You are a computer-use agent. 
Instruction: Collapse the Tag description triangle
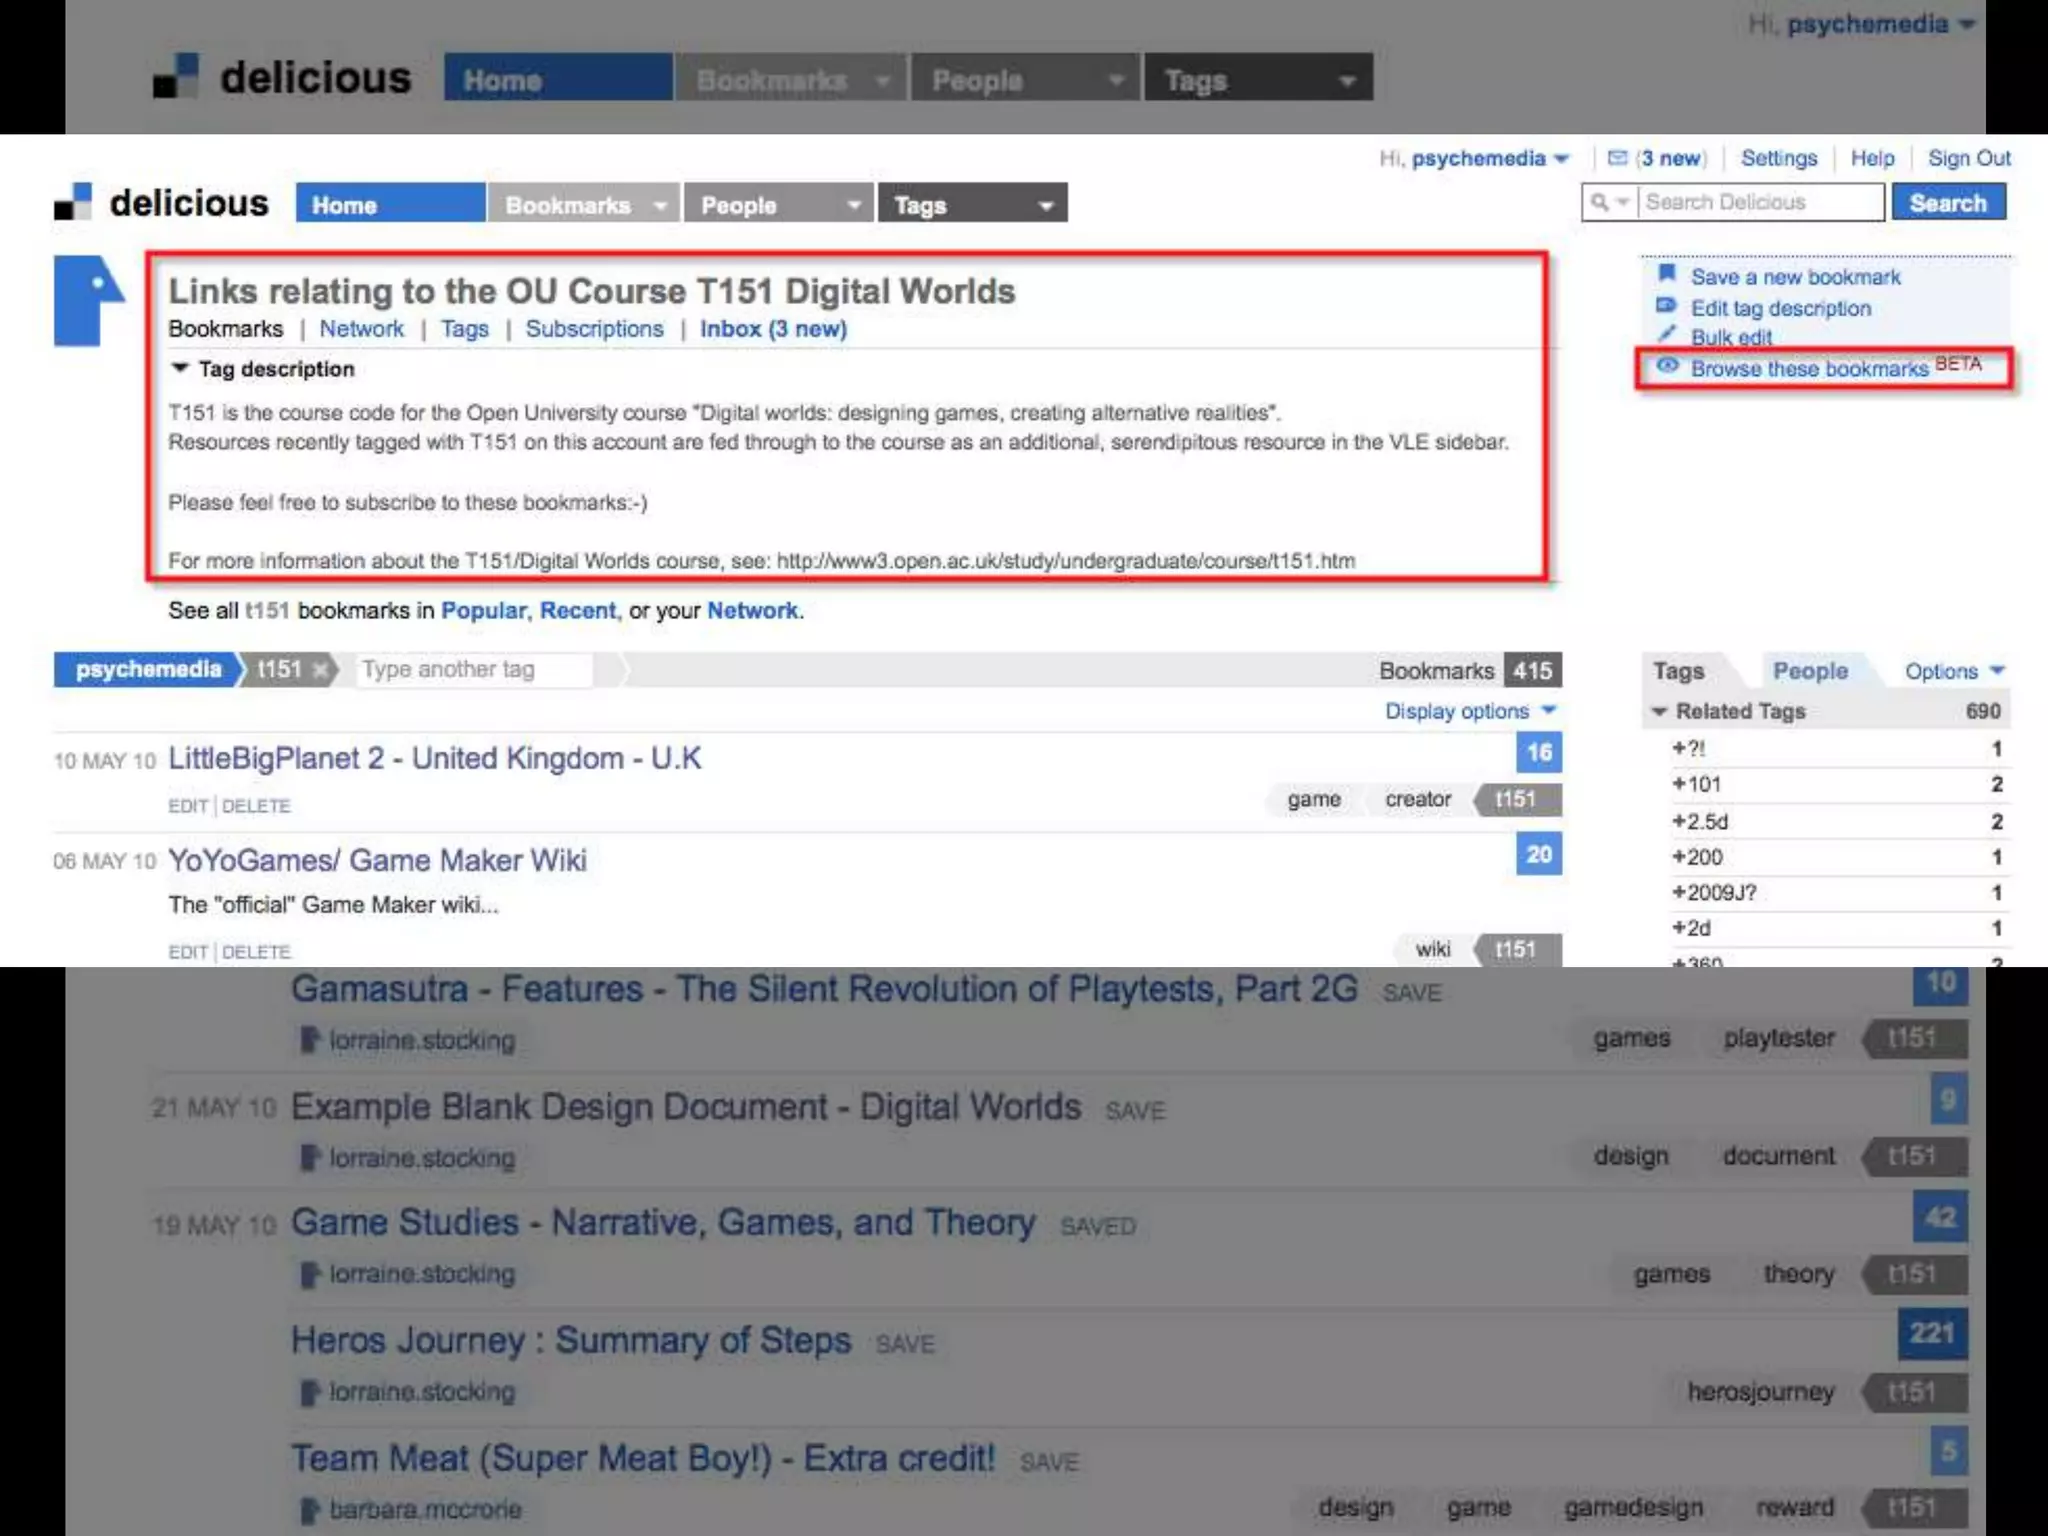(180, 368)
